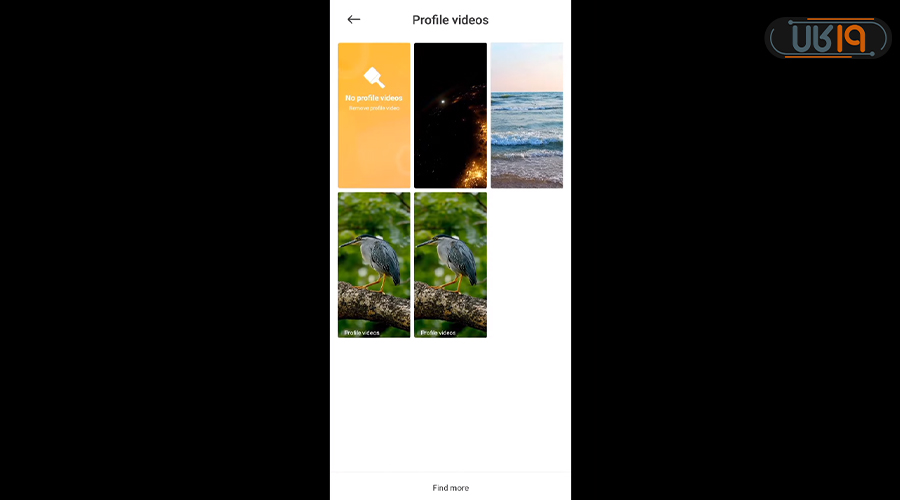Click the Profile videos page title
This screenshot has width=900, height=500.
pos(451,20)
